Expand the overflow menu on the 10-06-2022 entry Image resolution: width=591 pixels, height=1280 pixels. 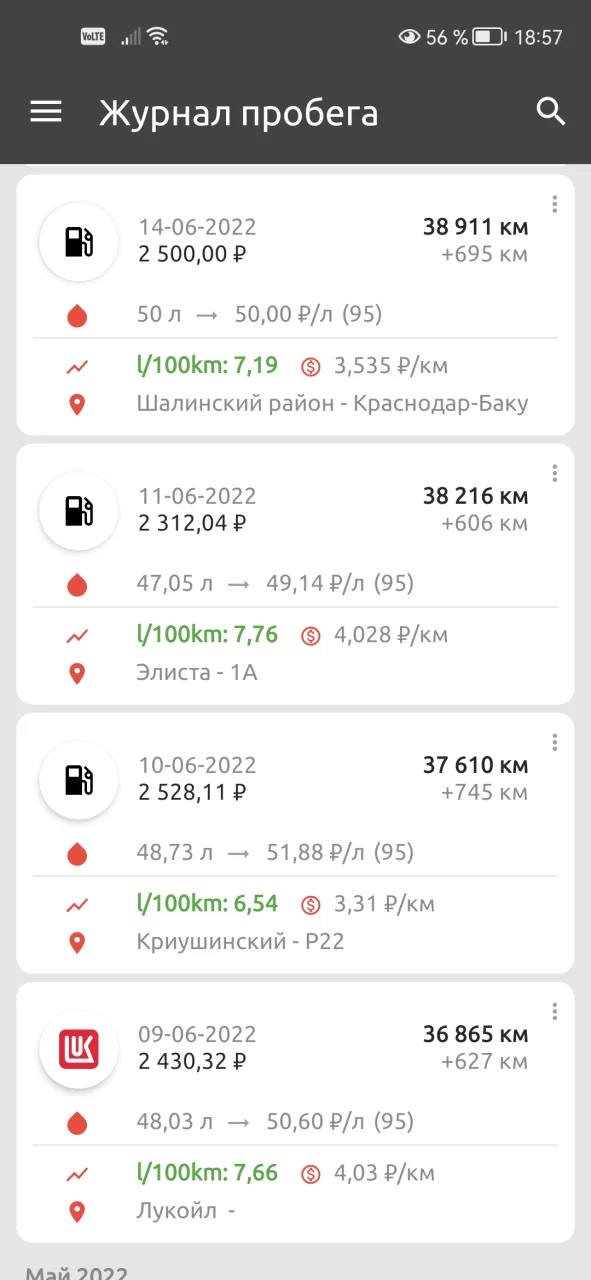click(554, 742)
